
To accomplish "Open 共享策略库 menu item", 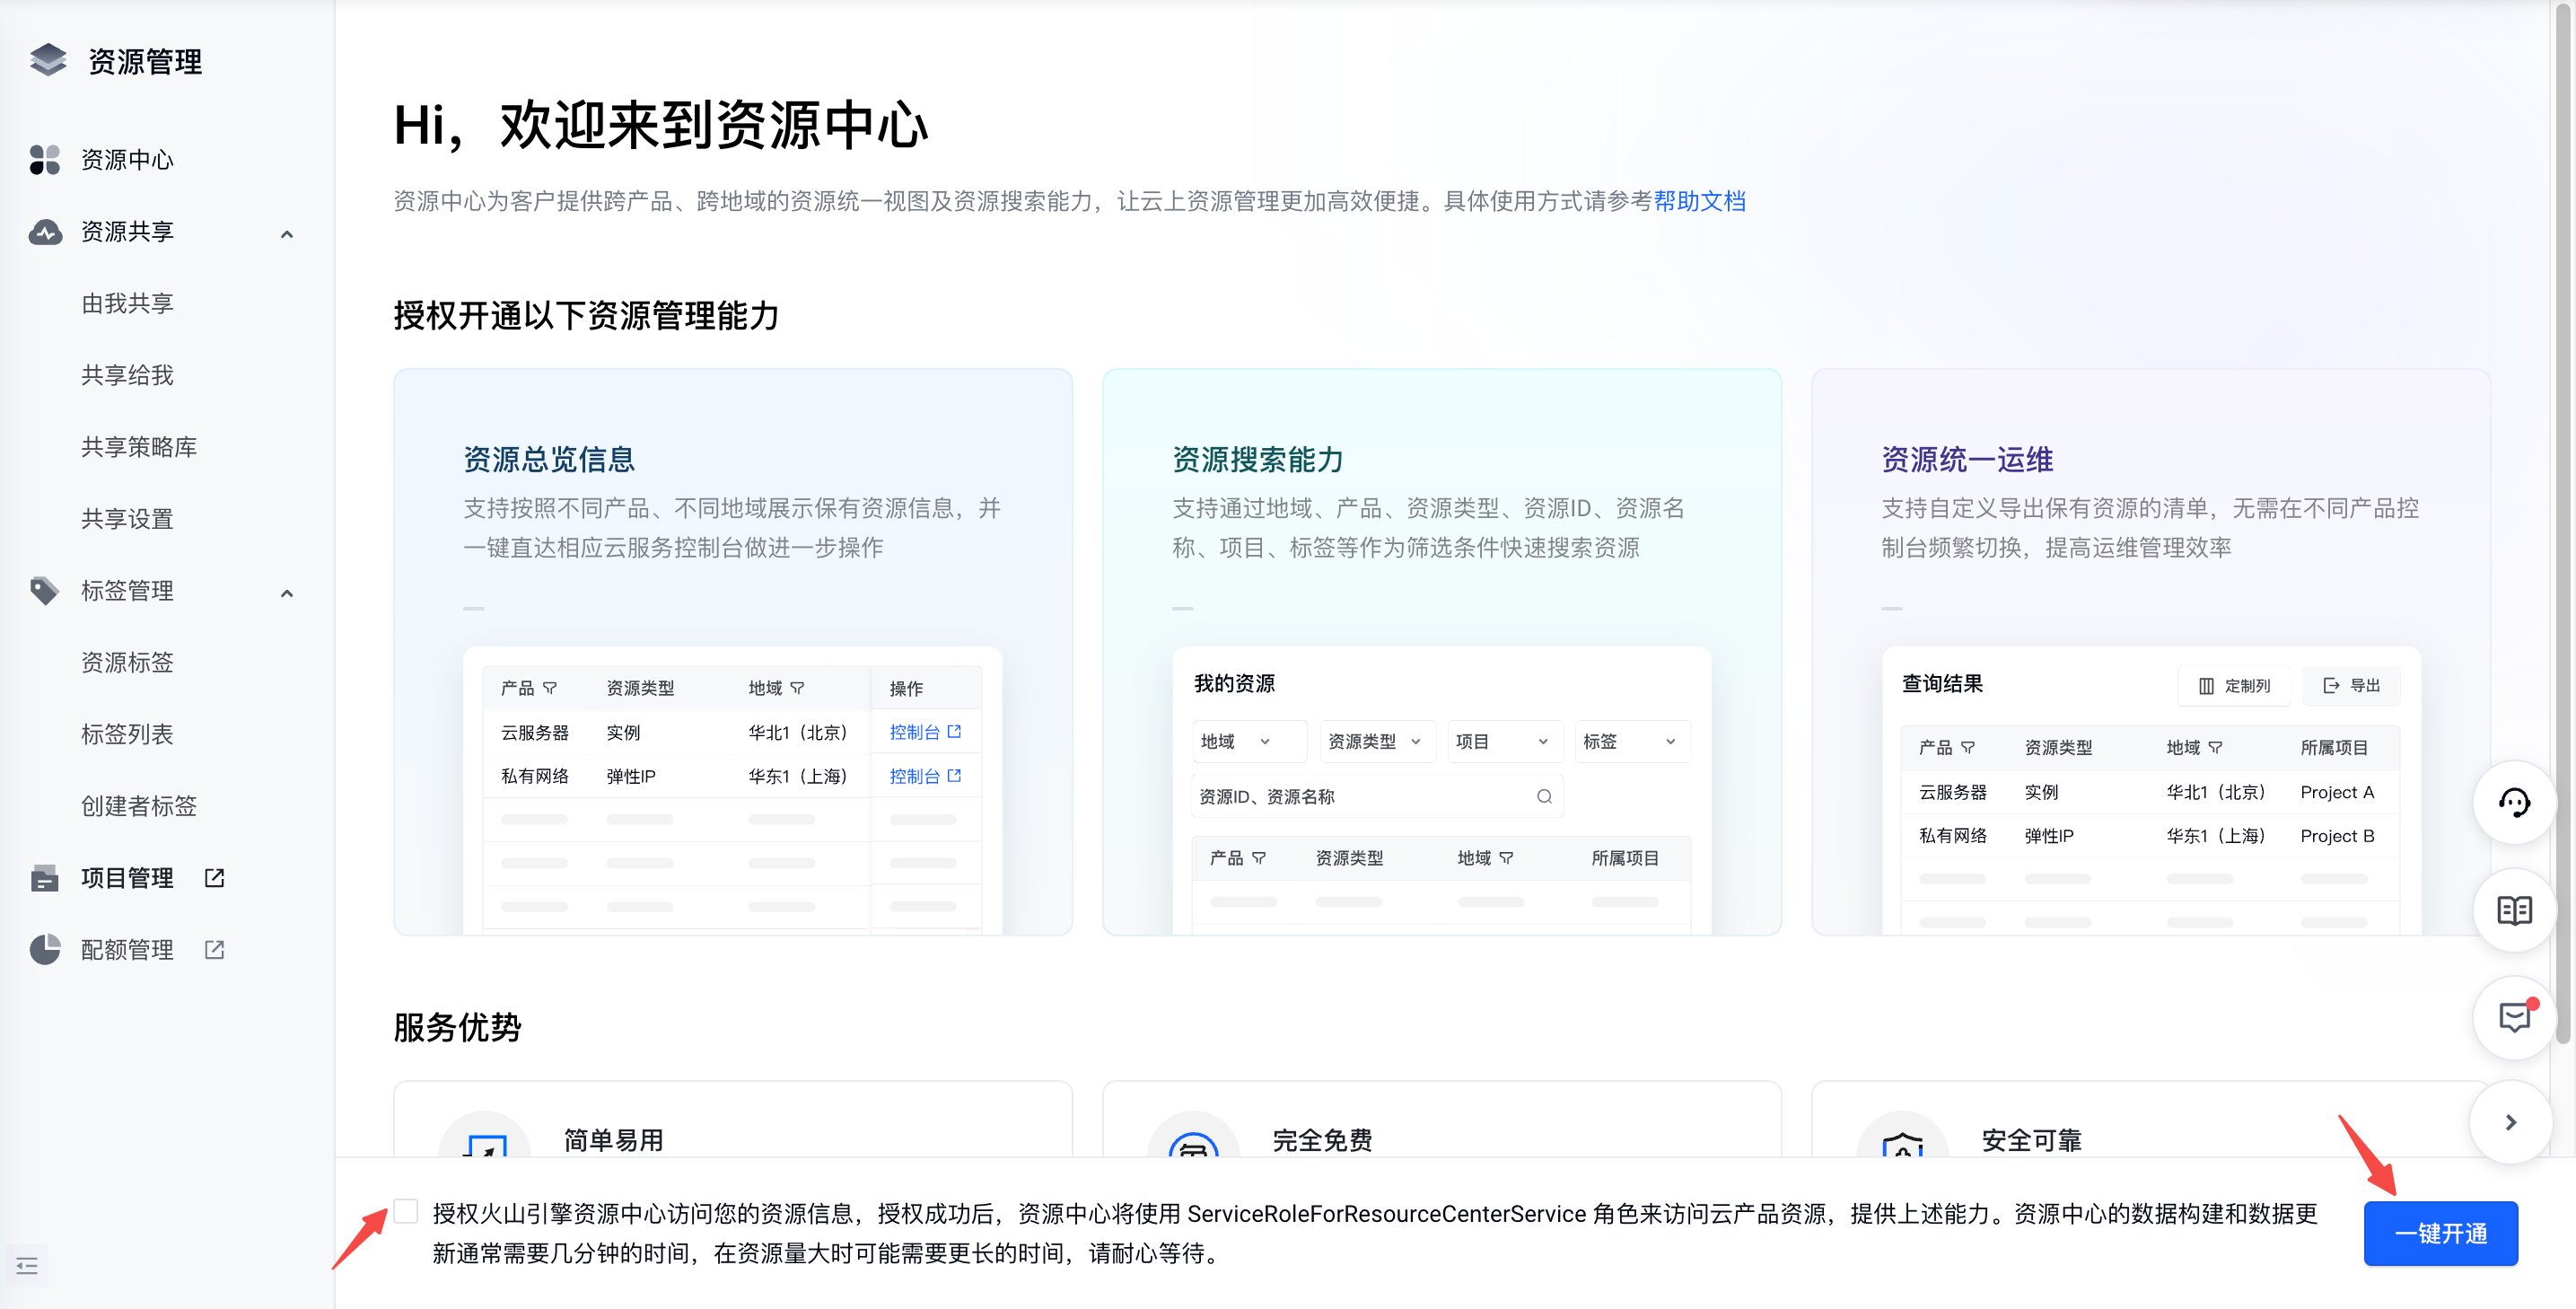I will 139,447.
